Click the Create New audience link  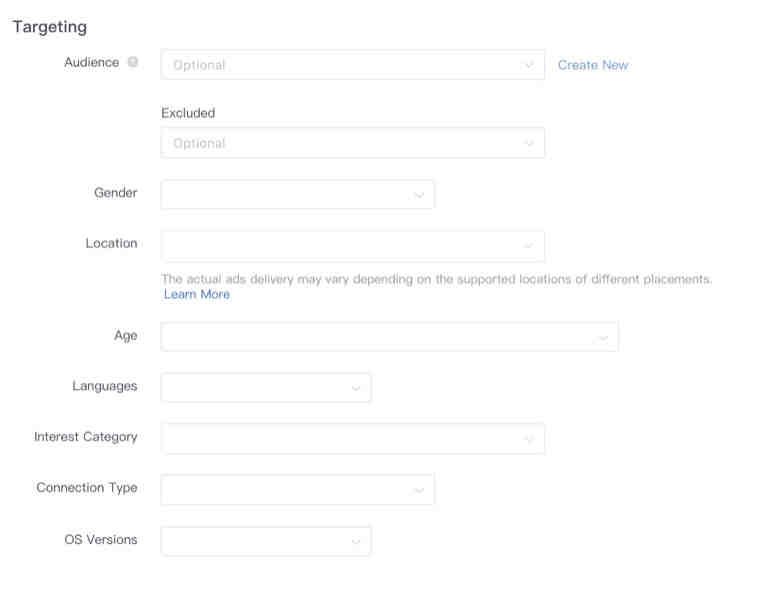[593, 65]
